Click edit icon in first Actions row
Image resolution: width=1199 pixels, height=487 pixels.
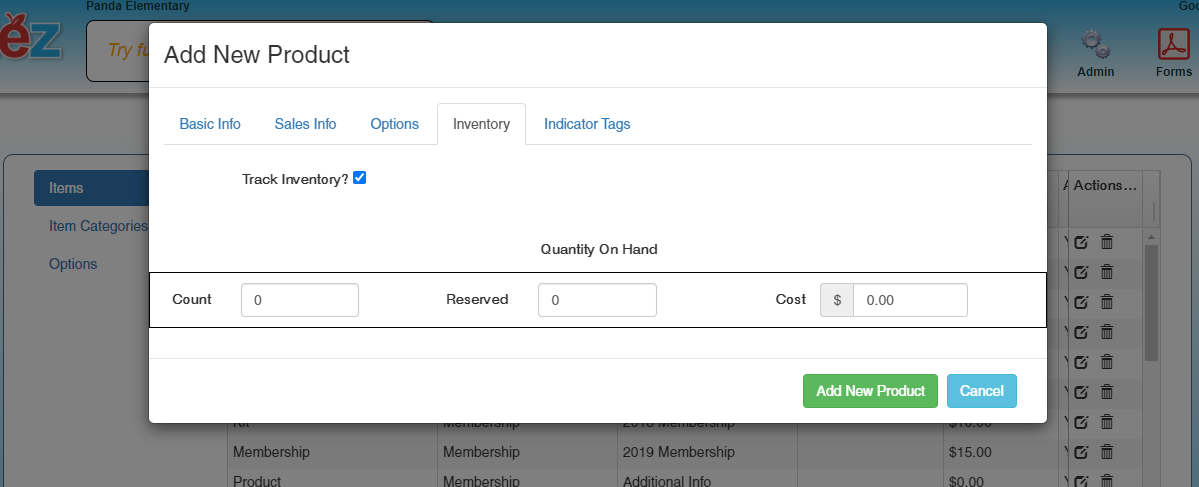(x=1081, y=242)
